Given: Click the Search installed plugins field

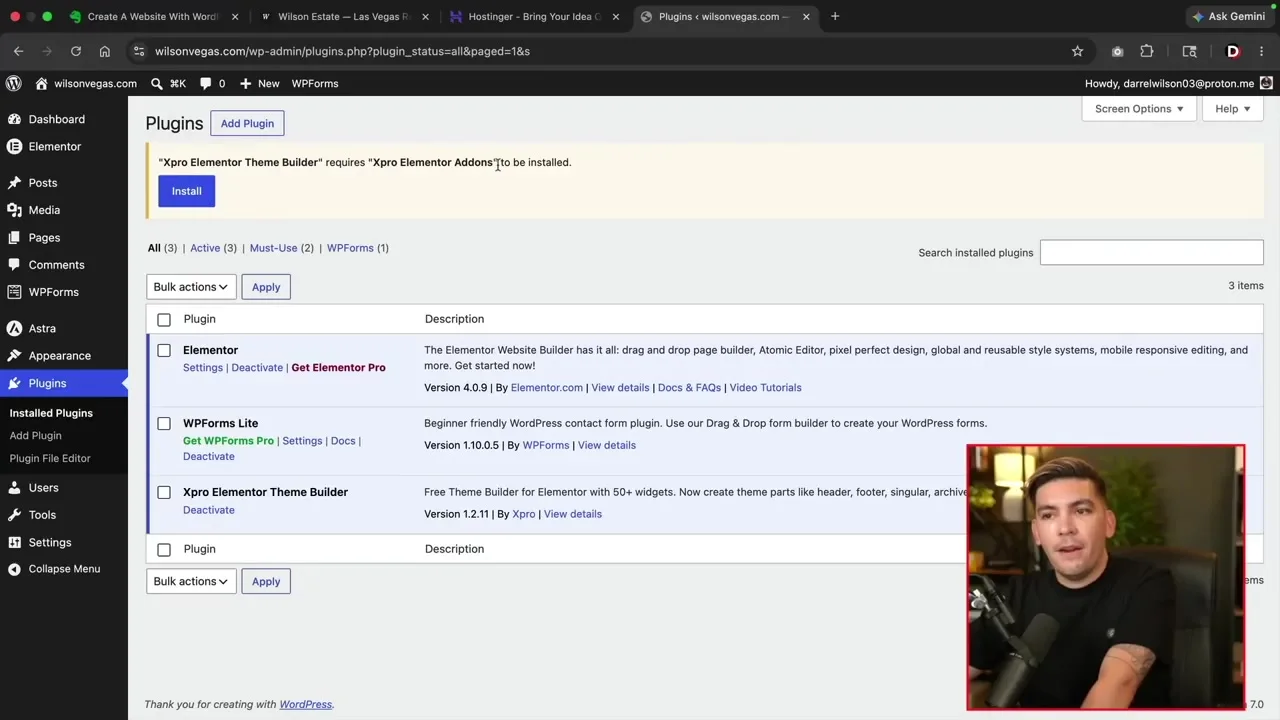Looking at the screenshot, I should (1151, 253).
